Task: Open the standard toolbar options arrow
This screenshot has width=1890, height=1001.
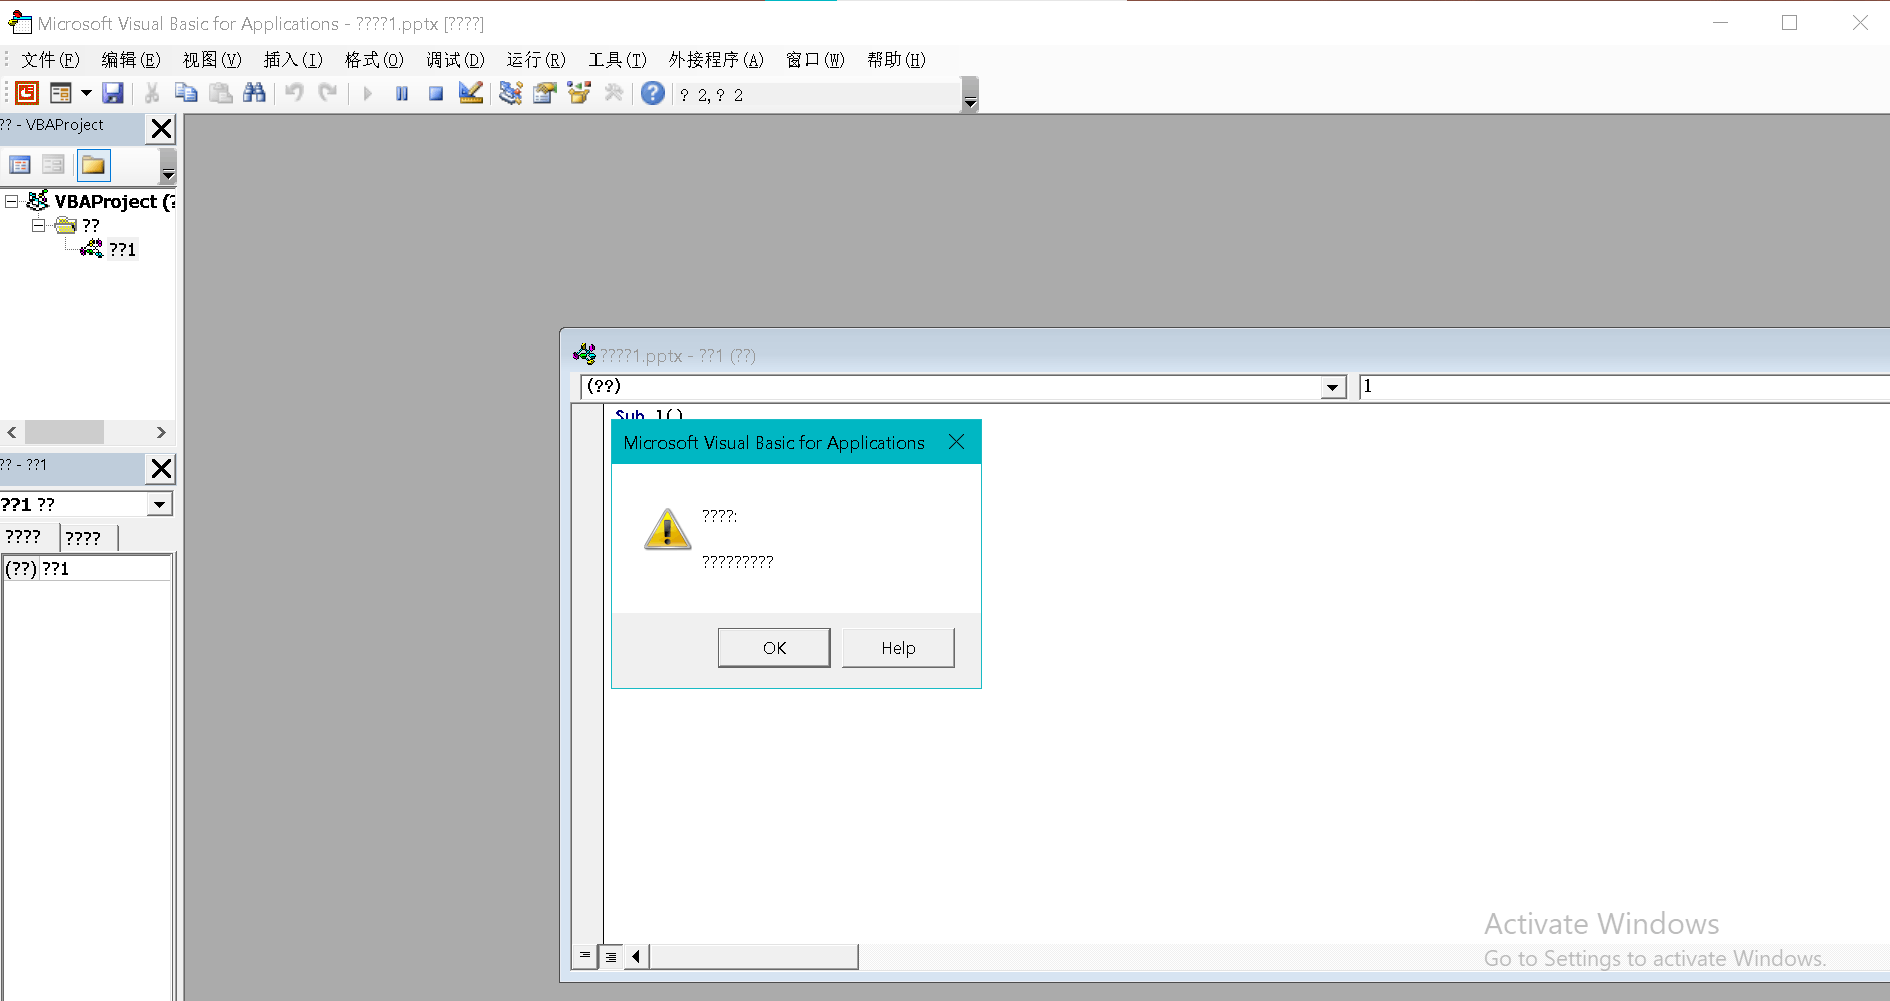Action: tap(969, 95)
